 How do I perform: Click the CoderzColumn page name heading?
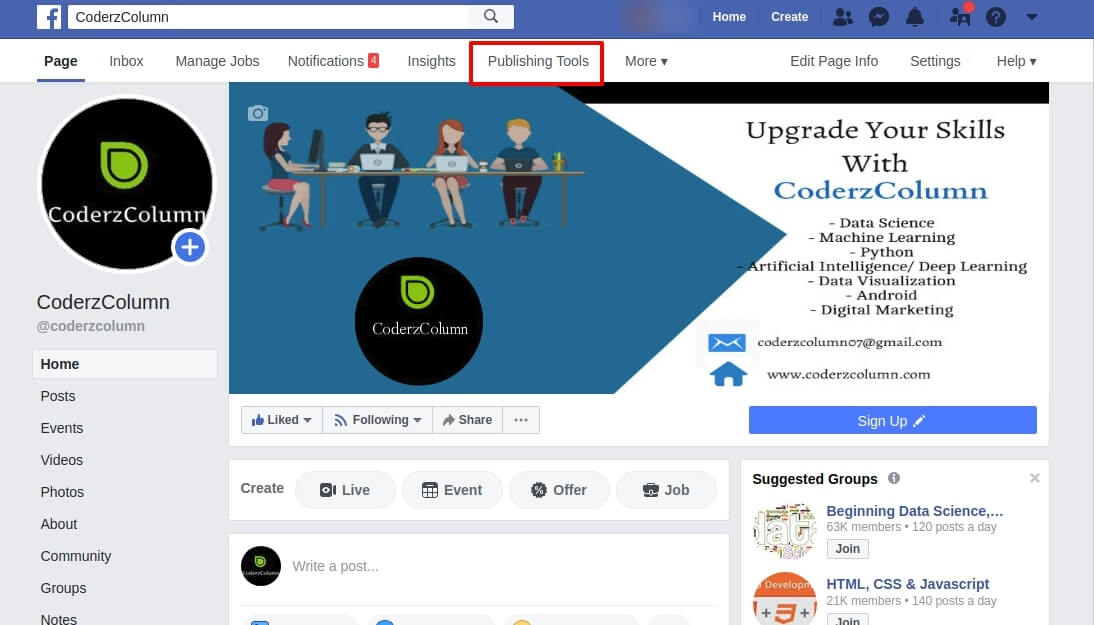coord(103,302)
